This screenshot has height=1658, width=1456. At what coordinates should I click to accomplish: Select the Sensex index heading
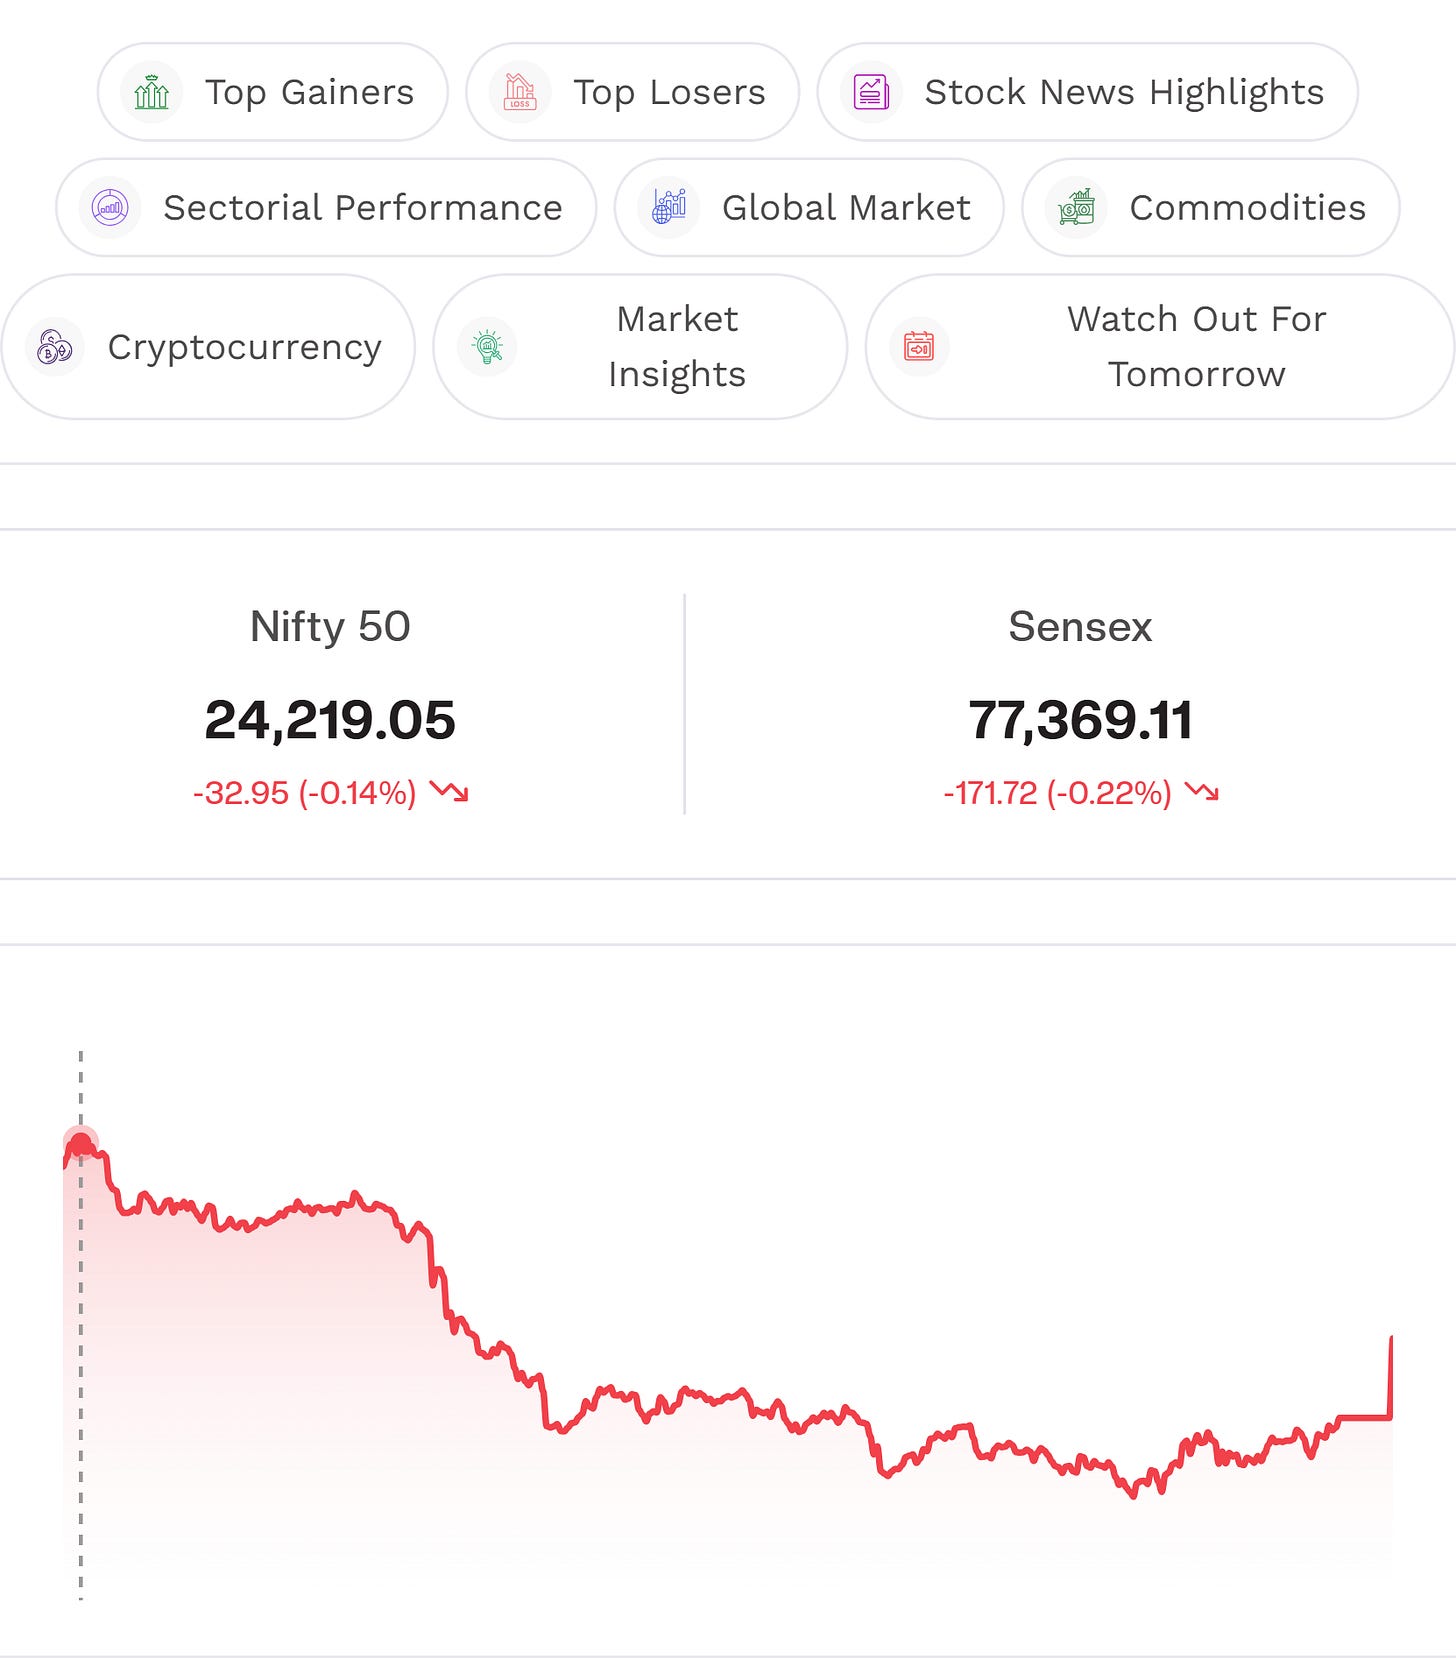click(x=1080, y=627)
